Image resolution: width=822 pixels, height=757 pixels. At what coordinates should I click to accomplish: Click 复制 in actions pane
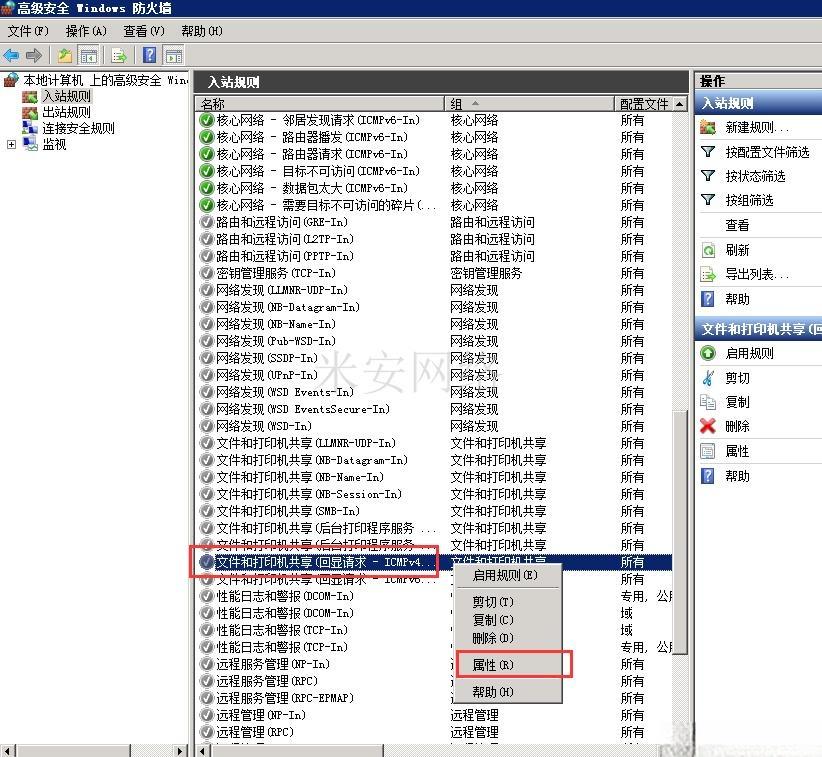[x=737, y=402]
